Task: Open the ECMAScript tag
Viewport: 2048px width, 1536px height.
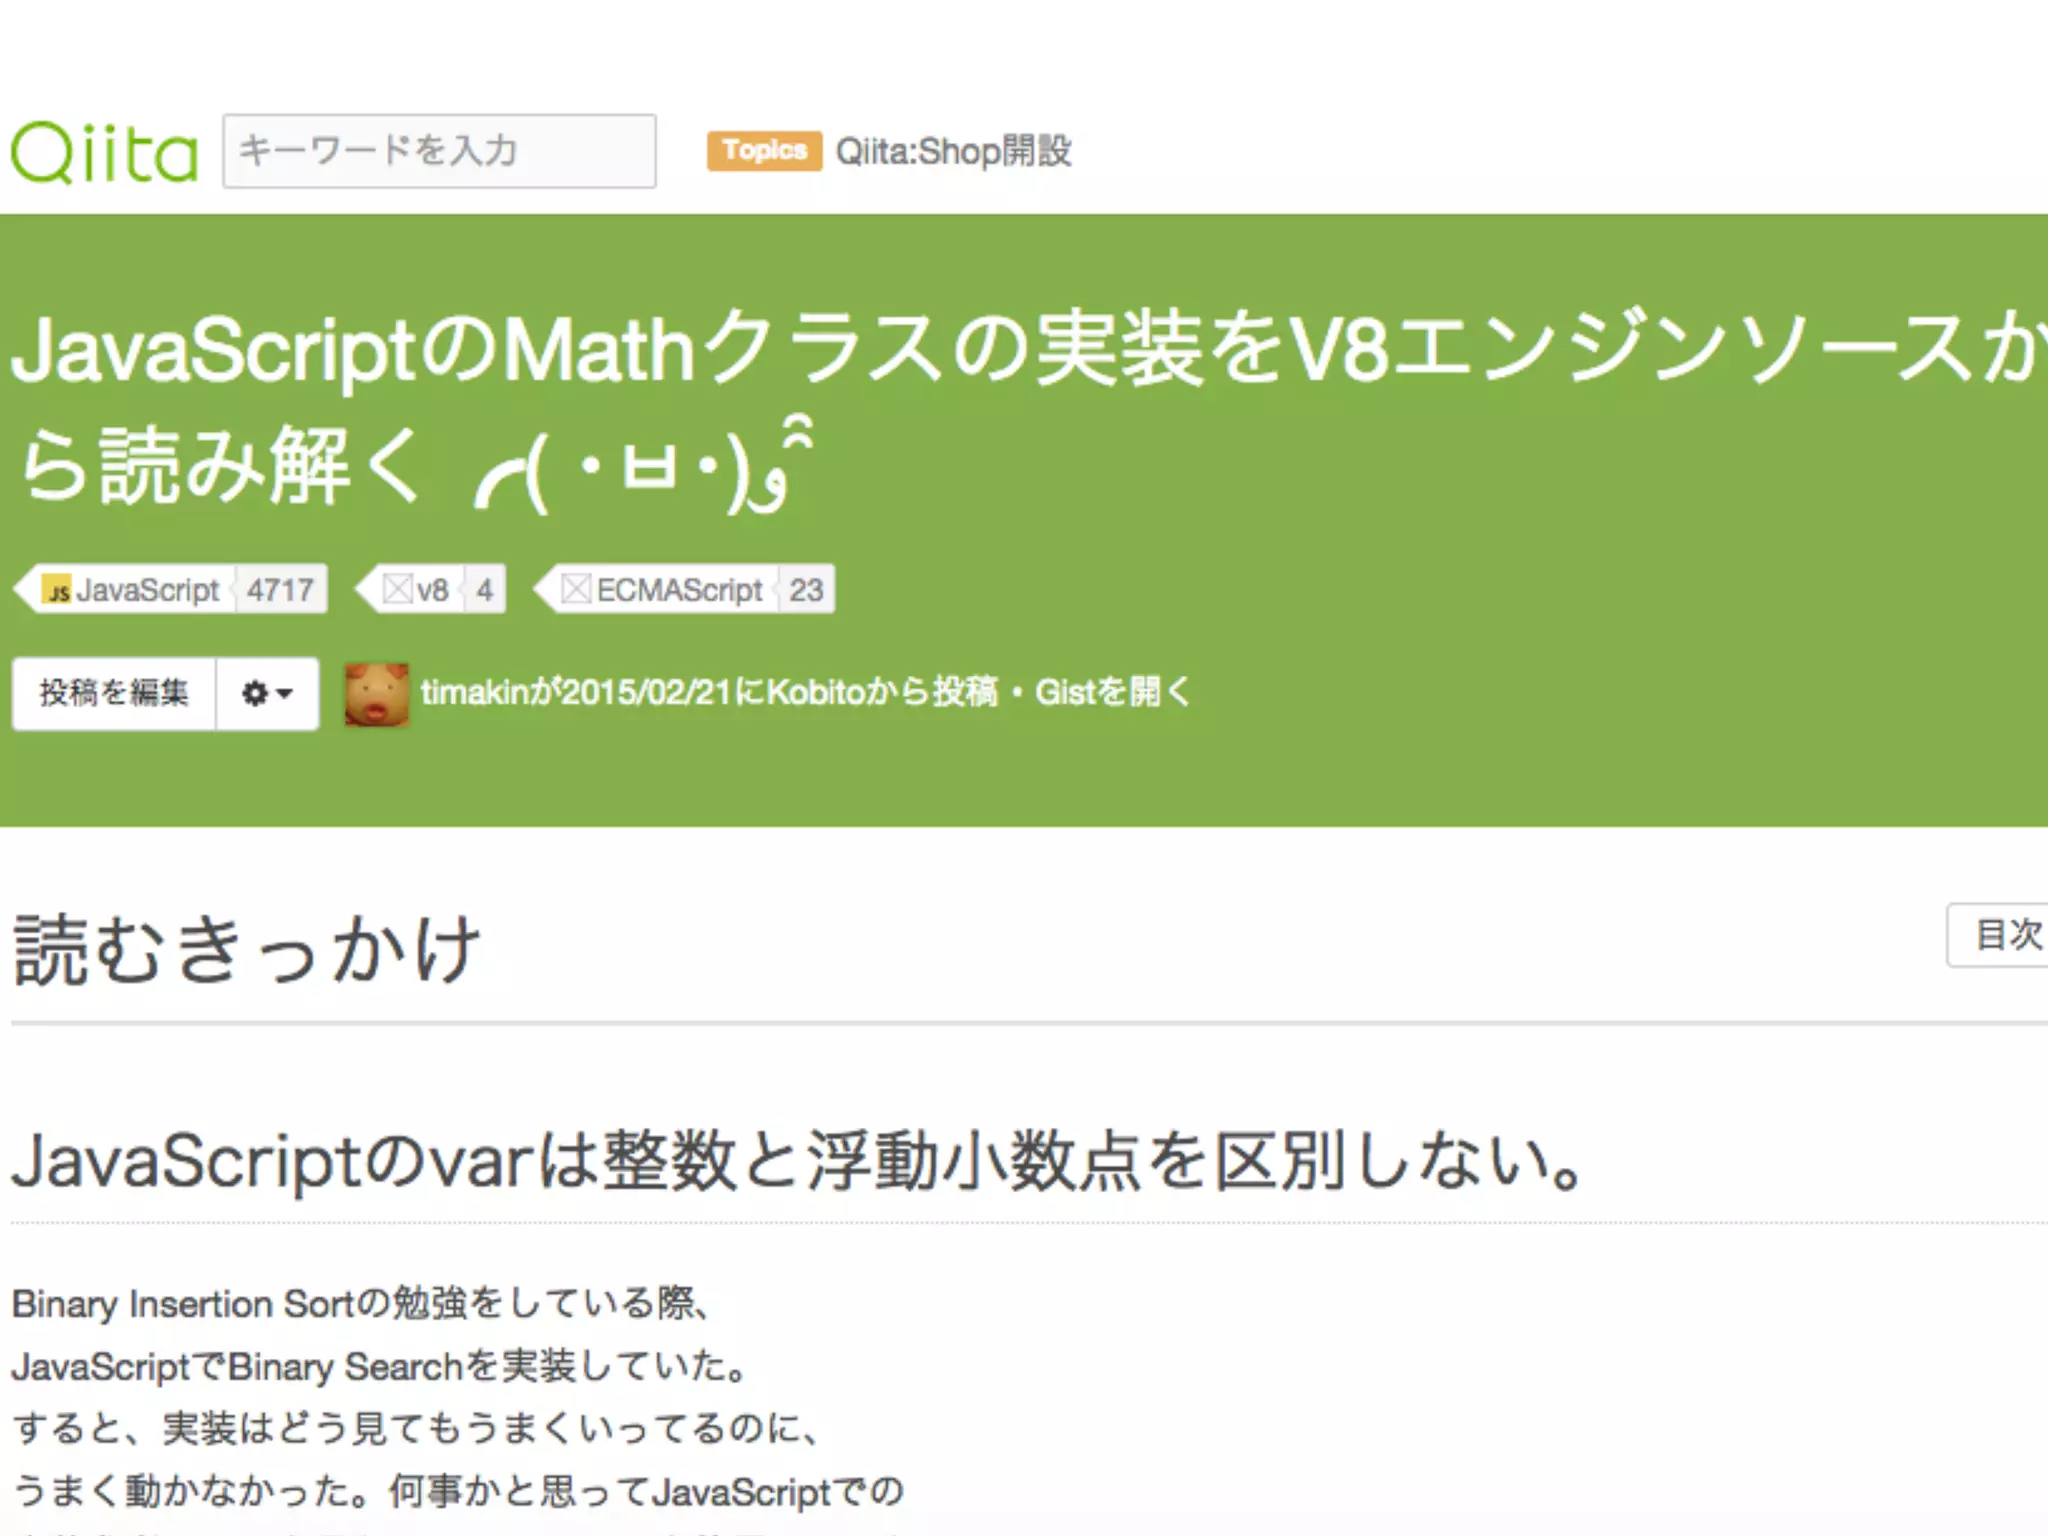Action: pos(679,591)
